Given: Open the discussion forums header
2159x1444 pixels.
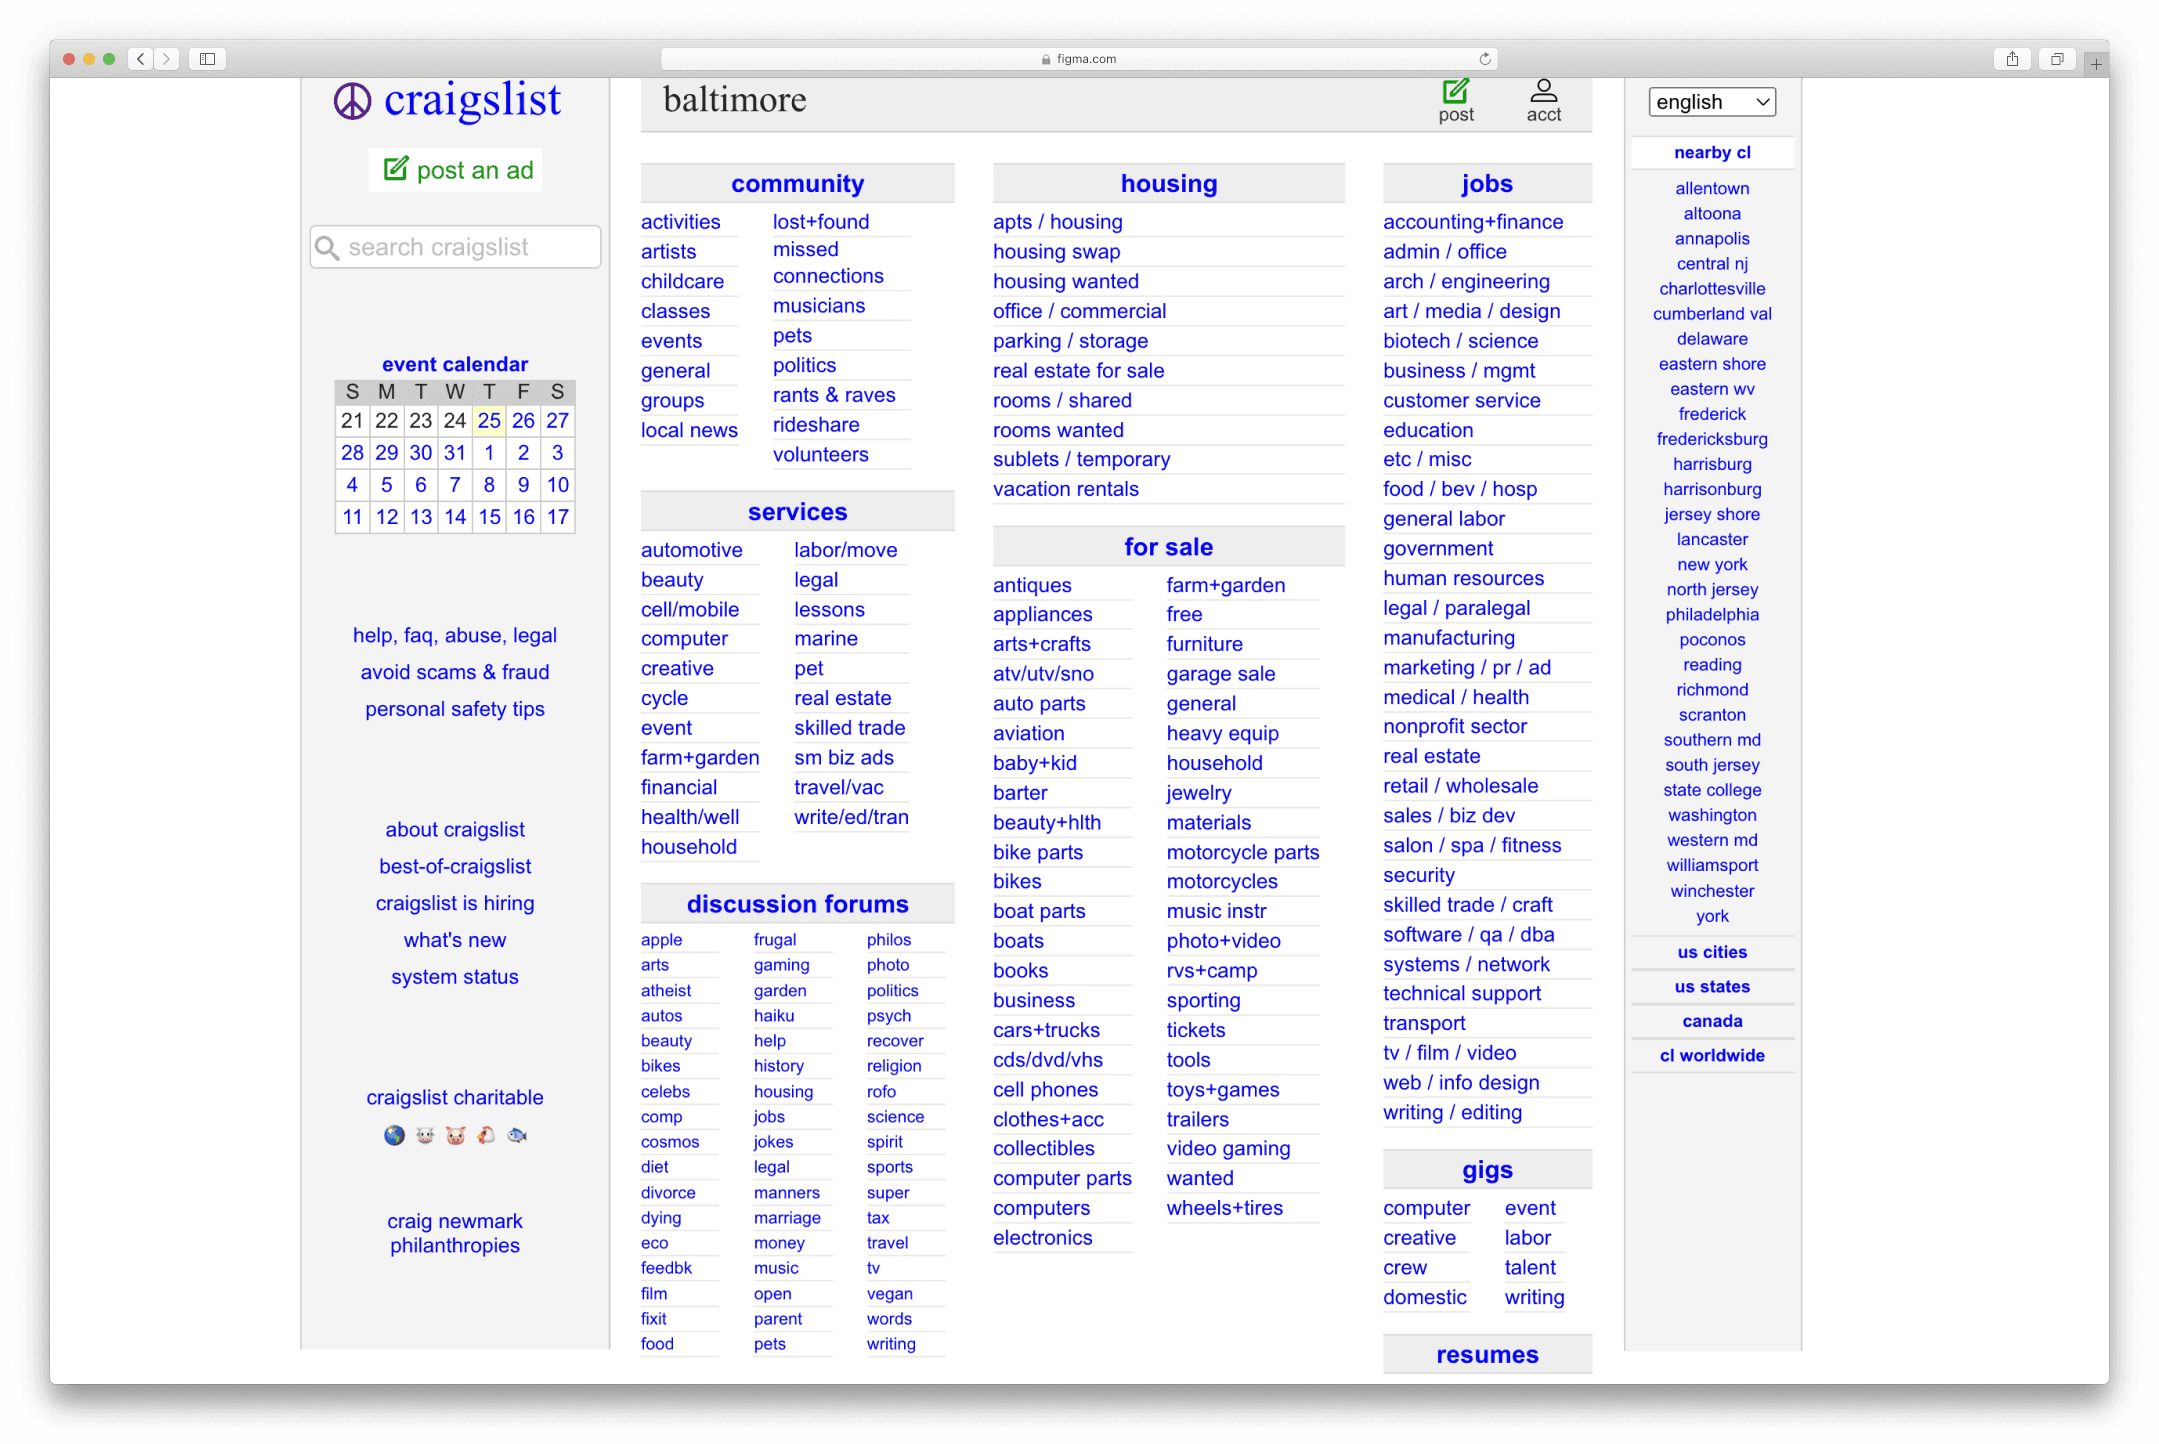Looking at the screenshot, I should click(797, 904).
